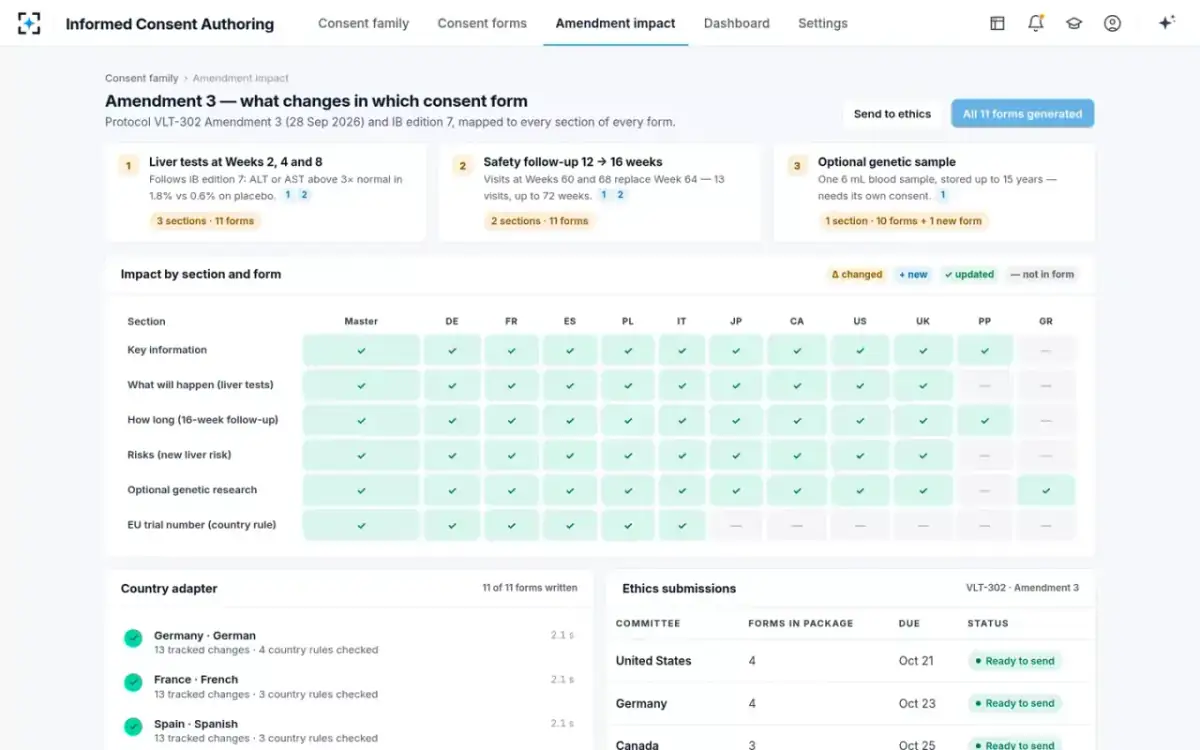The height and width of the screenshot is (750, 1200).
Task: Click the All 11 forms generated button
Action: click(1022, 114)
